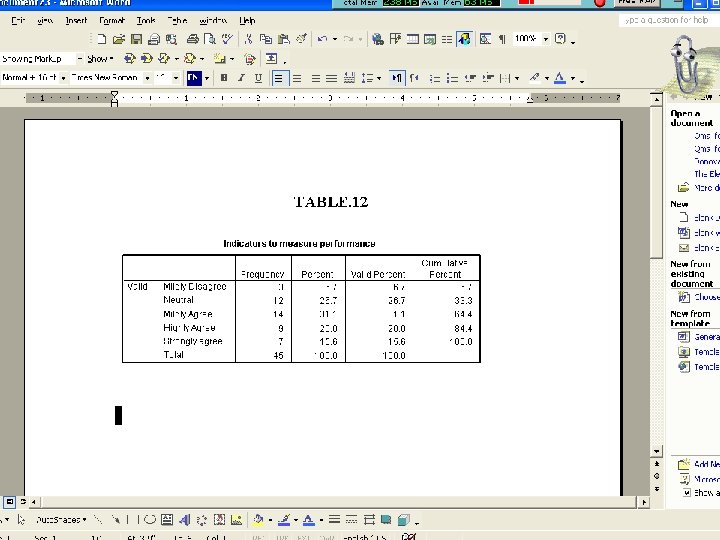Open a file with the folder icon
Image resolution: width=720 pixels, height=540 pixels.
tap(119, 39)
